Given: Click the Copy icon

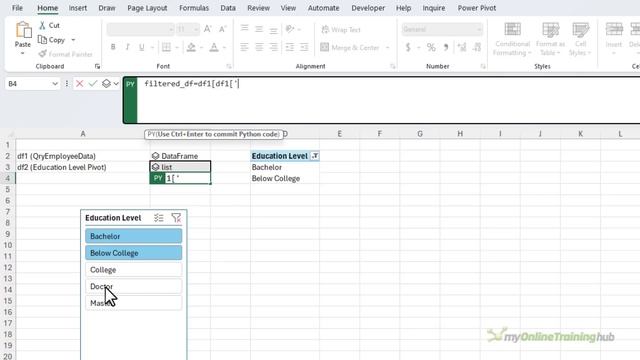Looking at the screenshot, I should pos(42,40).
